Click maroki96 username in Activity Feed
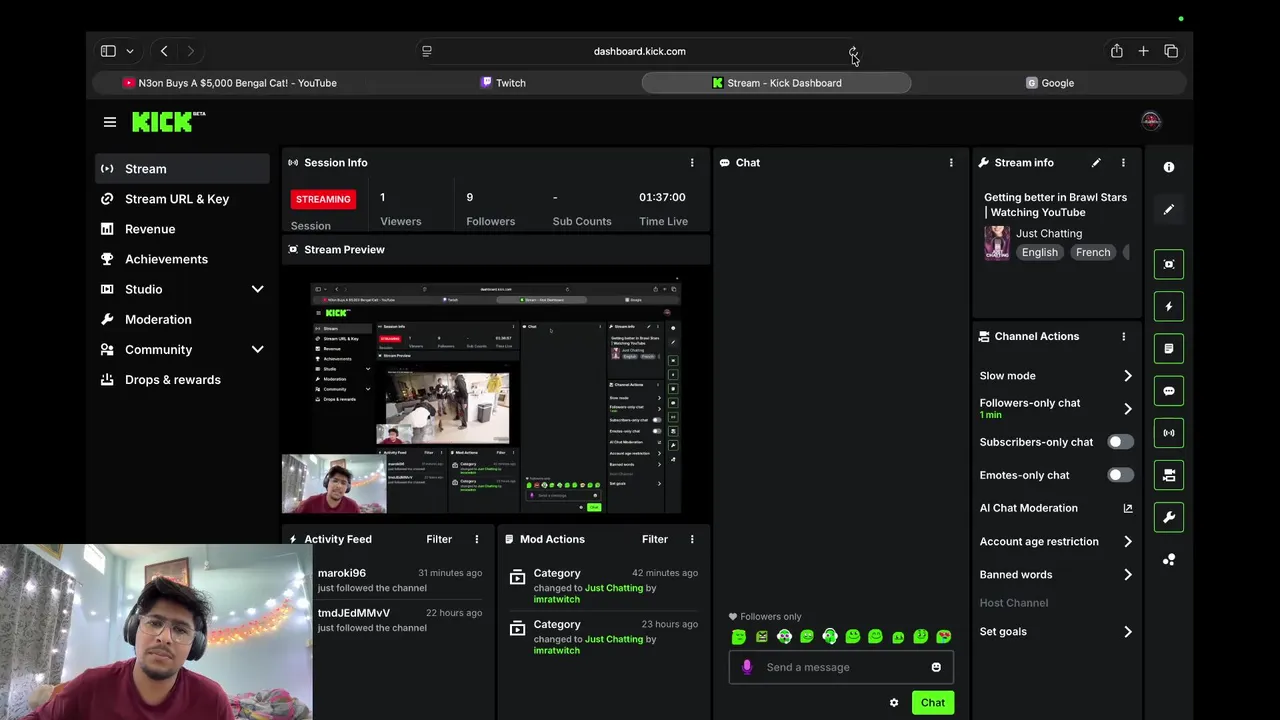 pos(342,573)
